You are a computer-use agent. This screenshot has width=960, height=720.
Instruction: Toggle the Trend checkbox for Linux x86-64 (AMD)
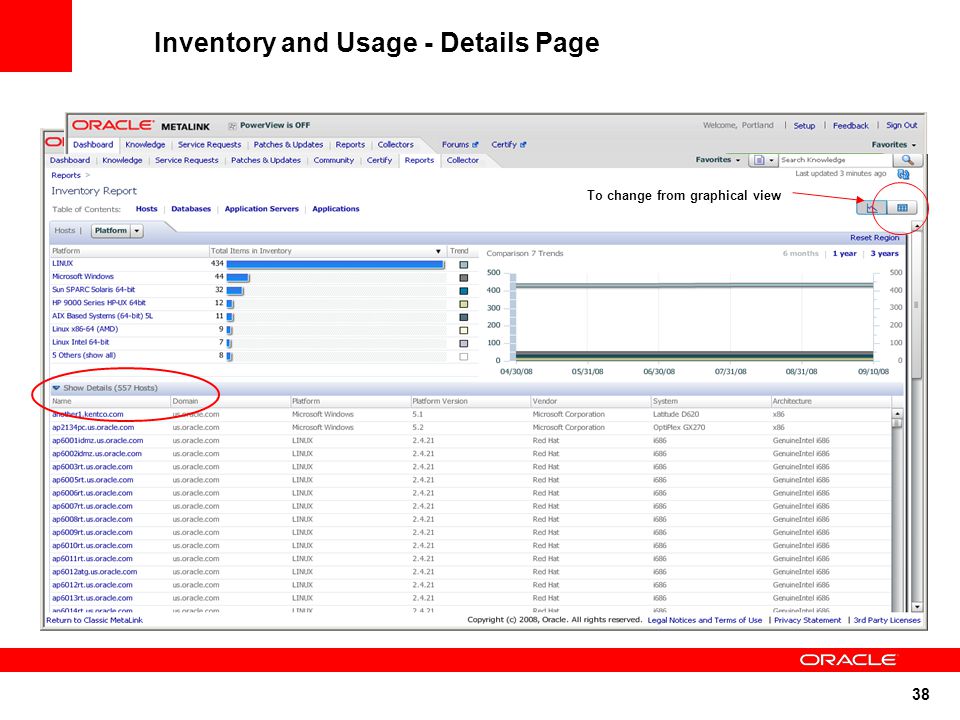click(463, 330)
